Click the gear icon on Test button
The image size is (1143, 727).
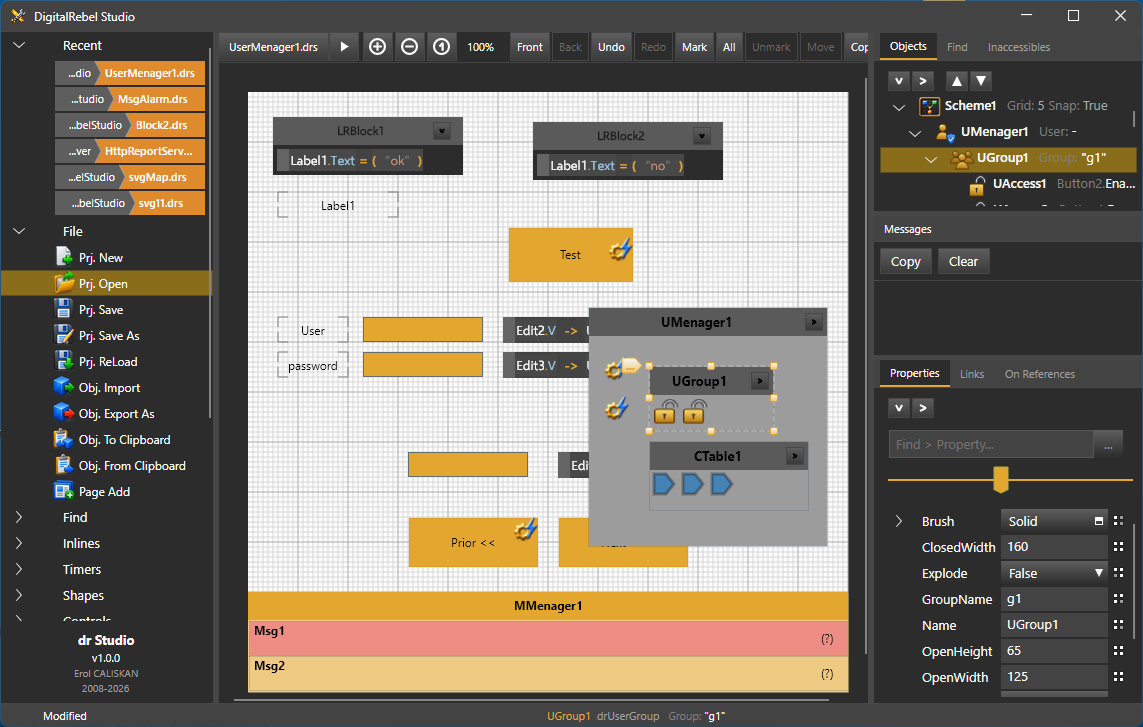click(x=620, y=251)
